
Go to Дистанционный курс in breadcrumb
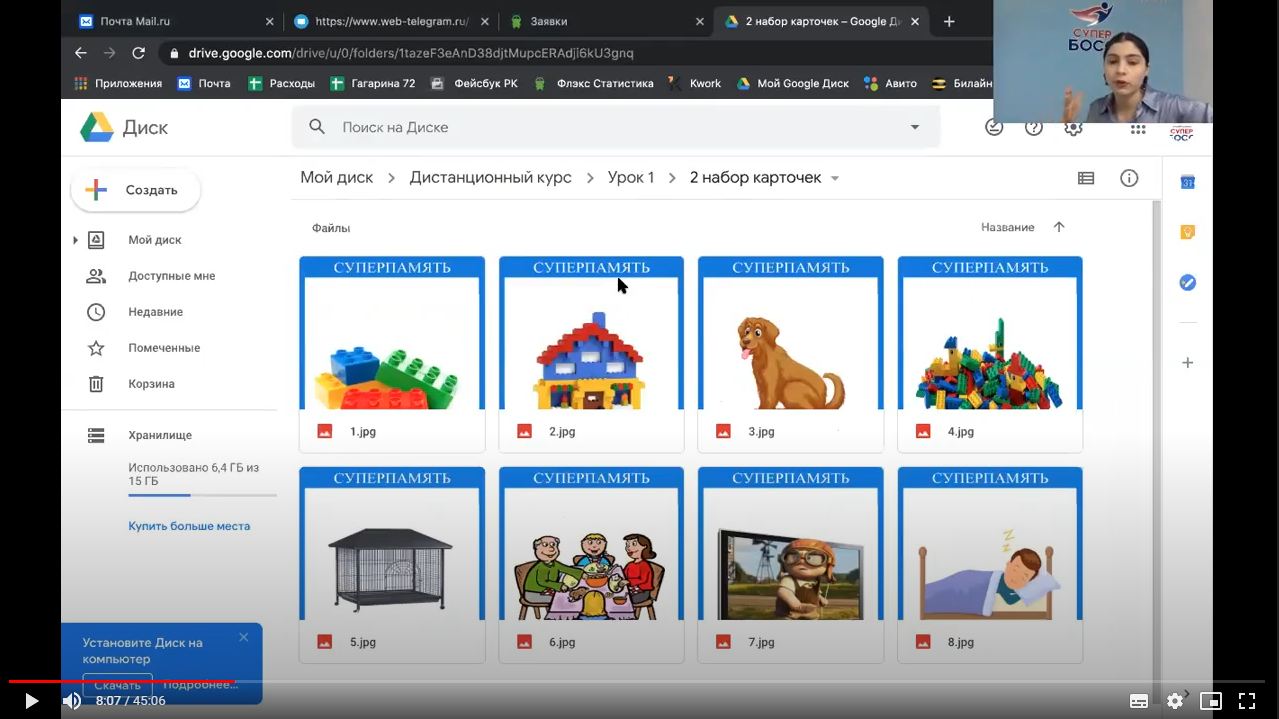click(x=491, y=178)
